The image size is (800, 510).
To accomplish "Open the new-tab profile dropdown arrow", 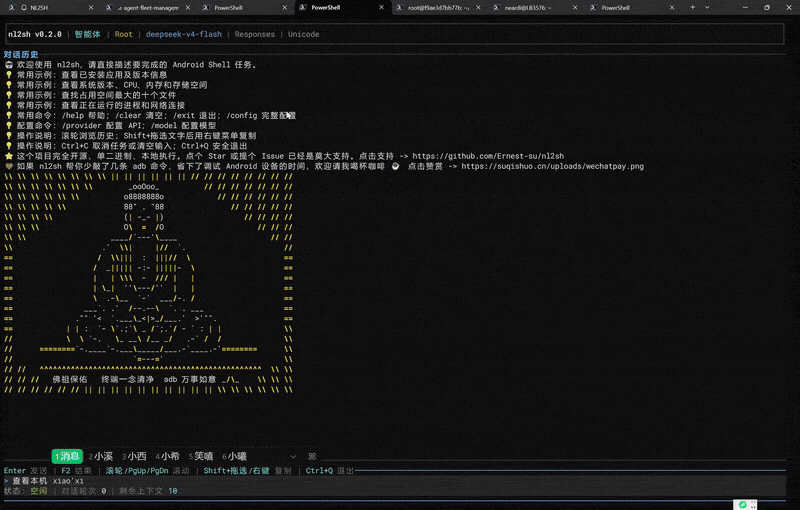I will pyautogui.click(x=707, y=7).
